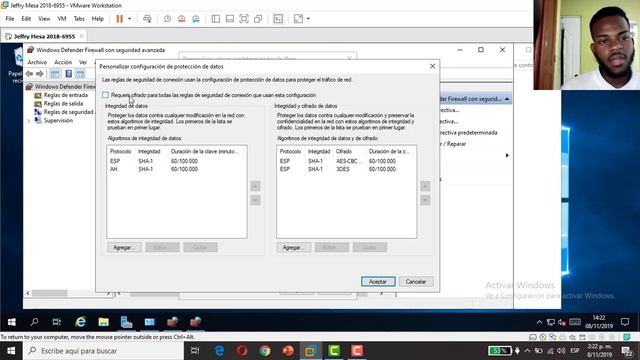
Task: Select the ESP AES-CBC row in encryption list
Action: click(x=346, y=161)
